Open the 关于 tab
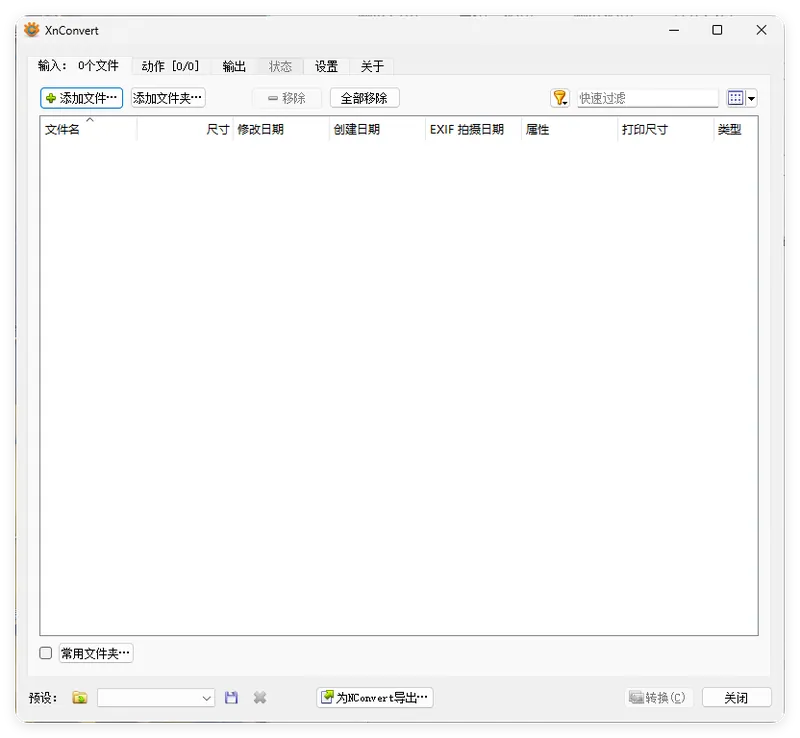The image size is (800, 738). [372, 66]
